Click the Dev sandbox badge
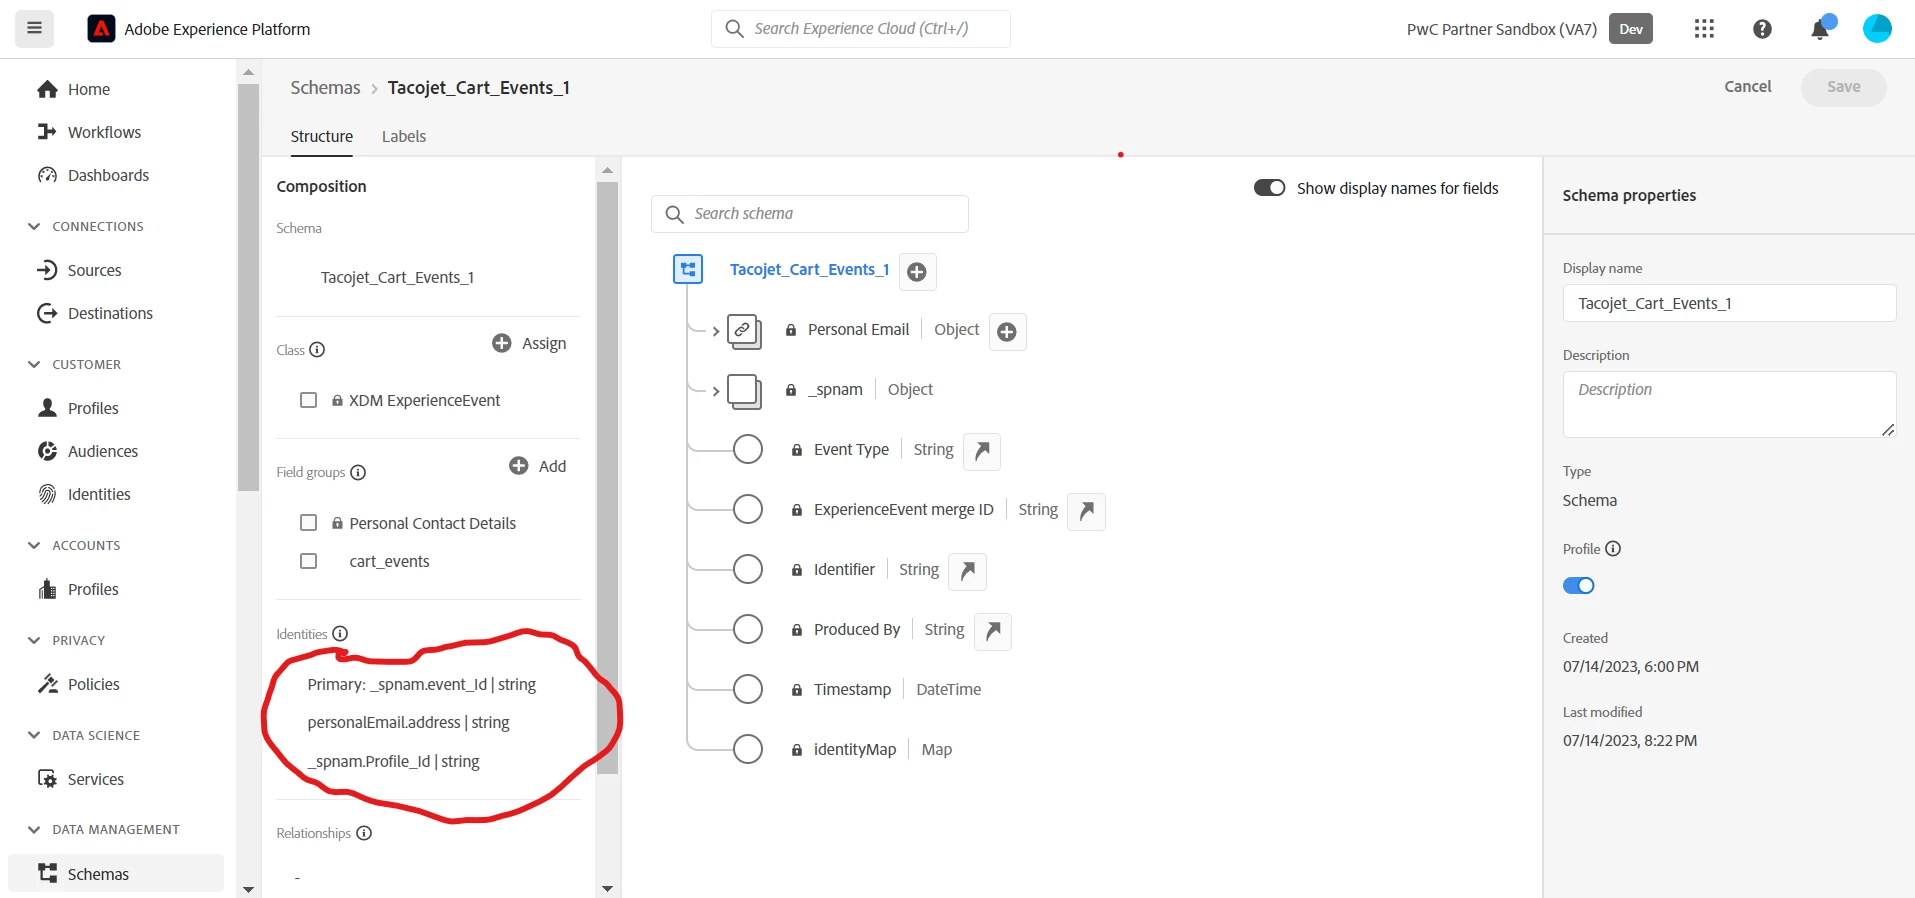This screenshot has height=898, width=1915. (x=1631, y=29)
